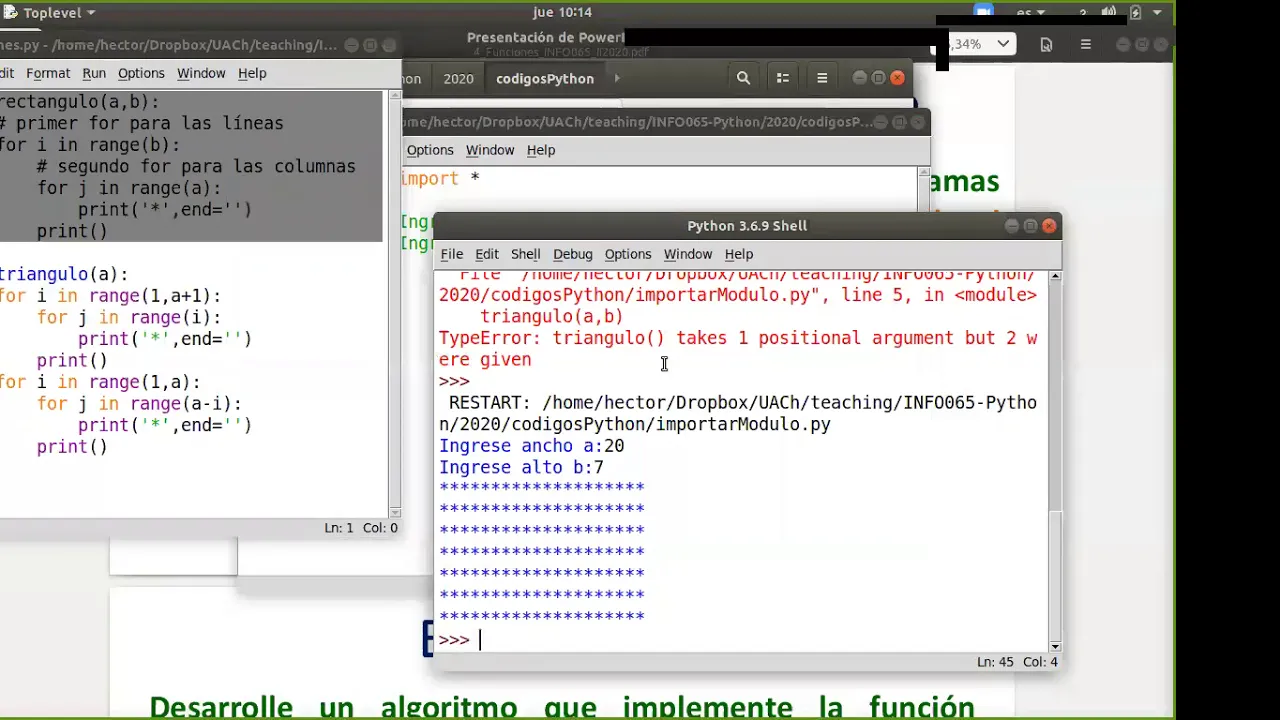The image size is (1280, 720).
Task: Maximize the left editor window
Action: pyautogui.click(x=370, y=45)
